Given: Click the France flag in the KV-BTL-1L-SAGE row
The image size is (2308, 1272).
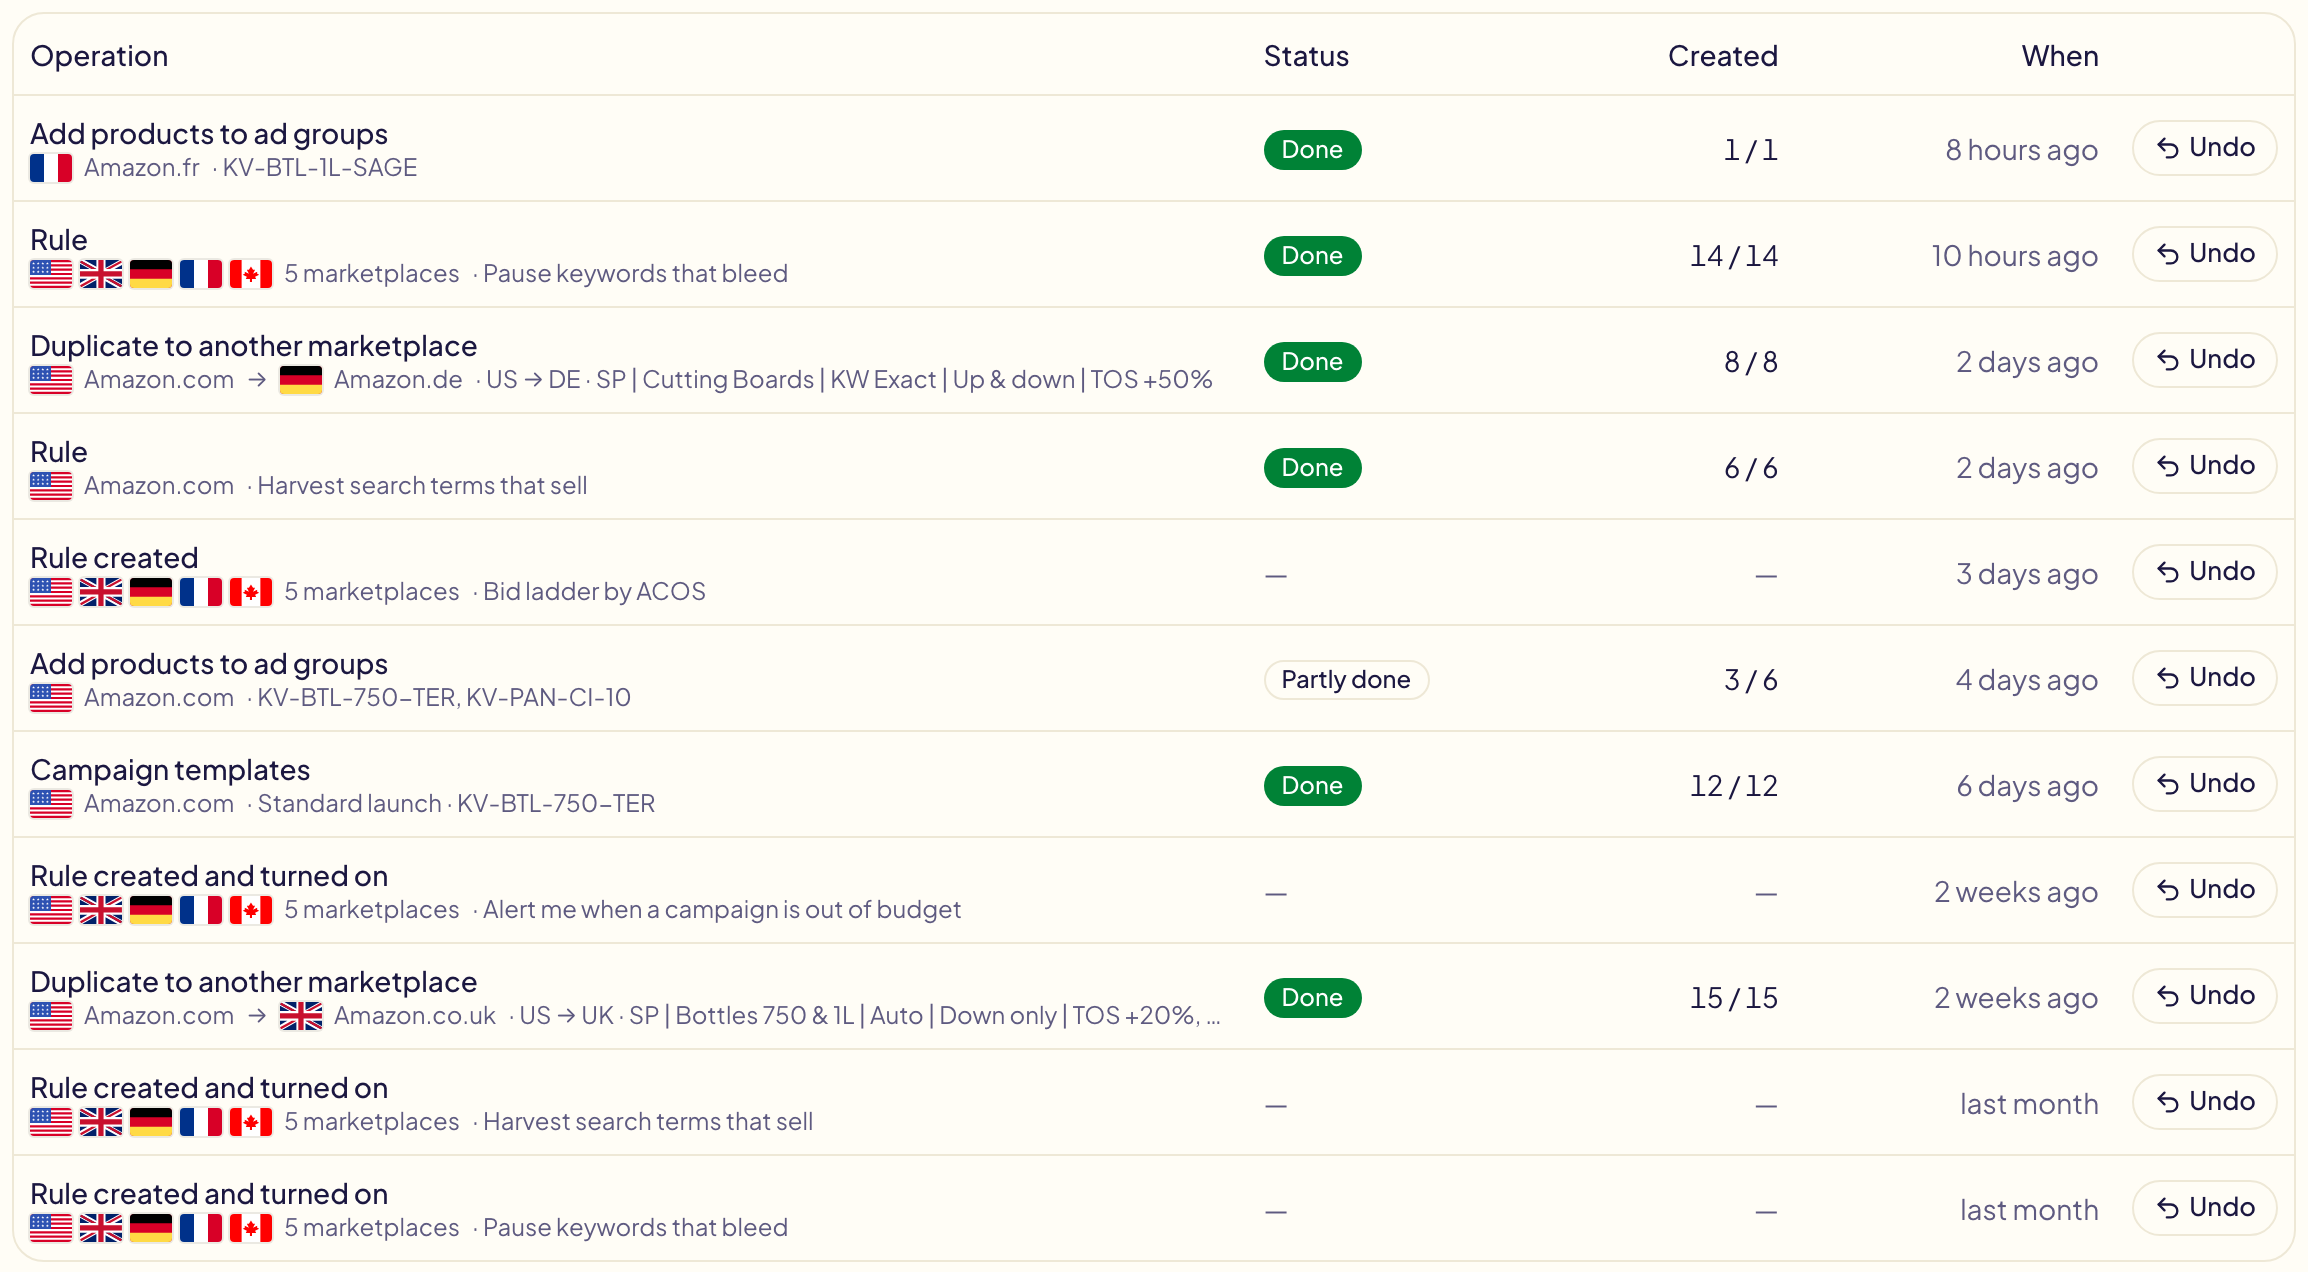Looking at the screenshot, I should point(51,168).
